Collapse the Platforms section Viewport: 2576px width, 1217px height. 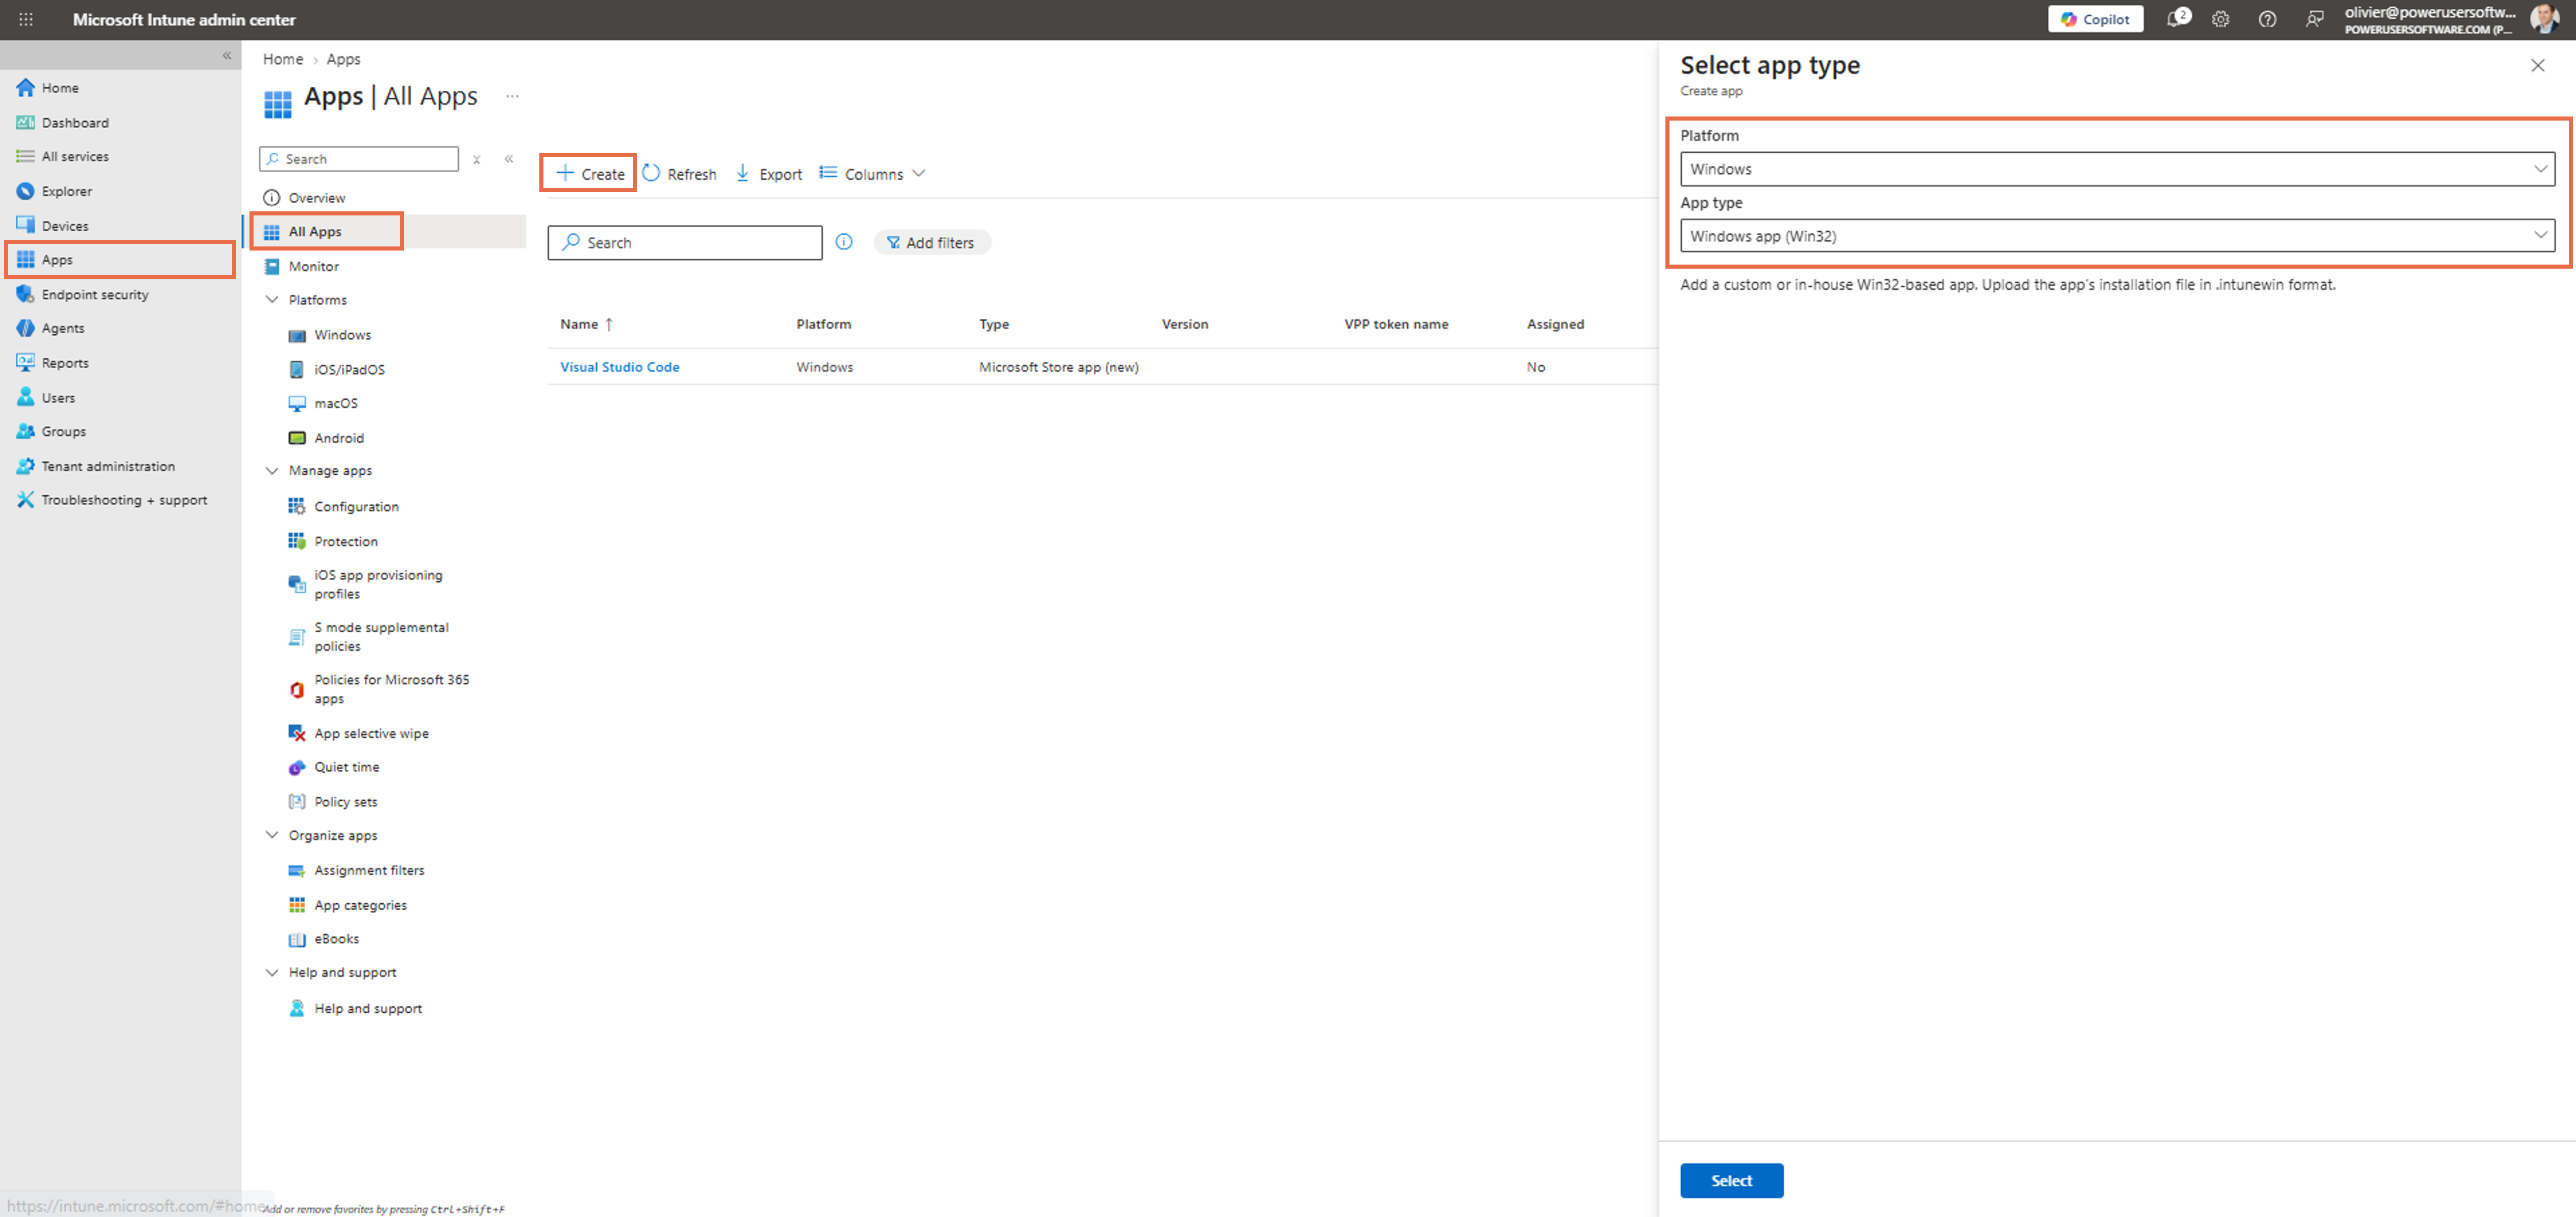(x=272, y=300)
